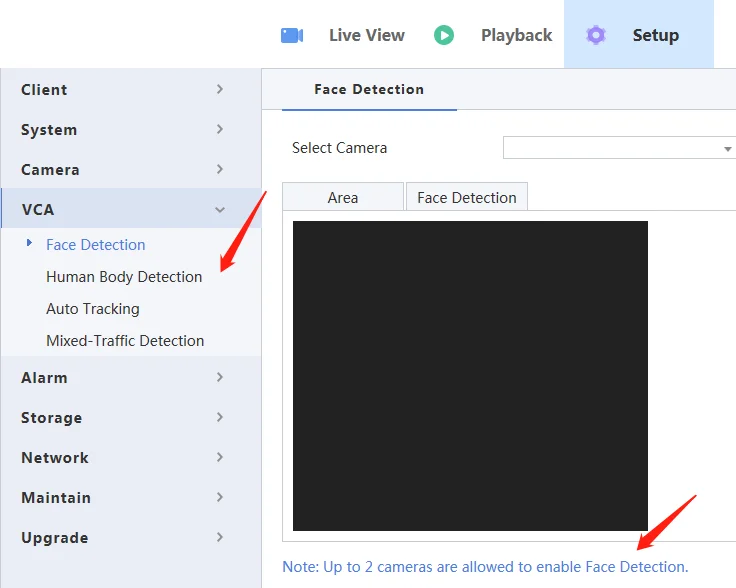Expand the Camera section chevron
This screenshot has height=588, width=736.
[x=220, y=169]
